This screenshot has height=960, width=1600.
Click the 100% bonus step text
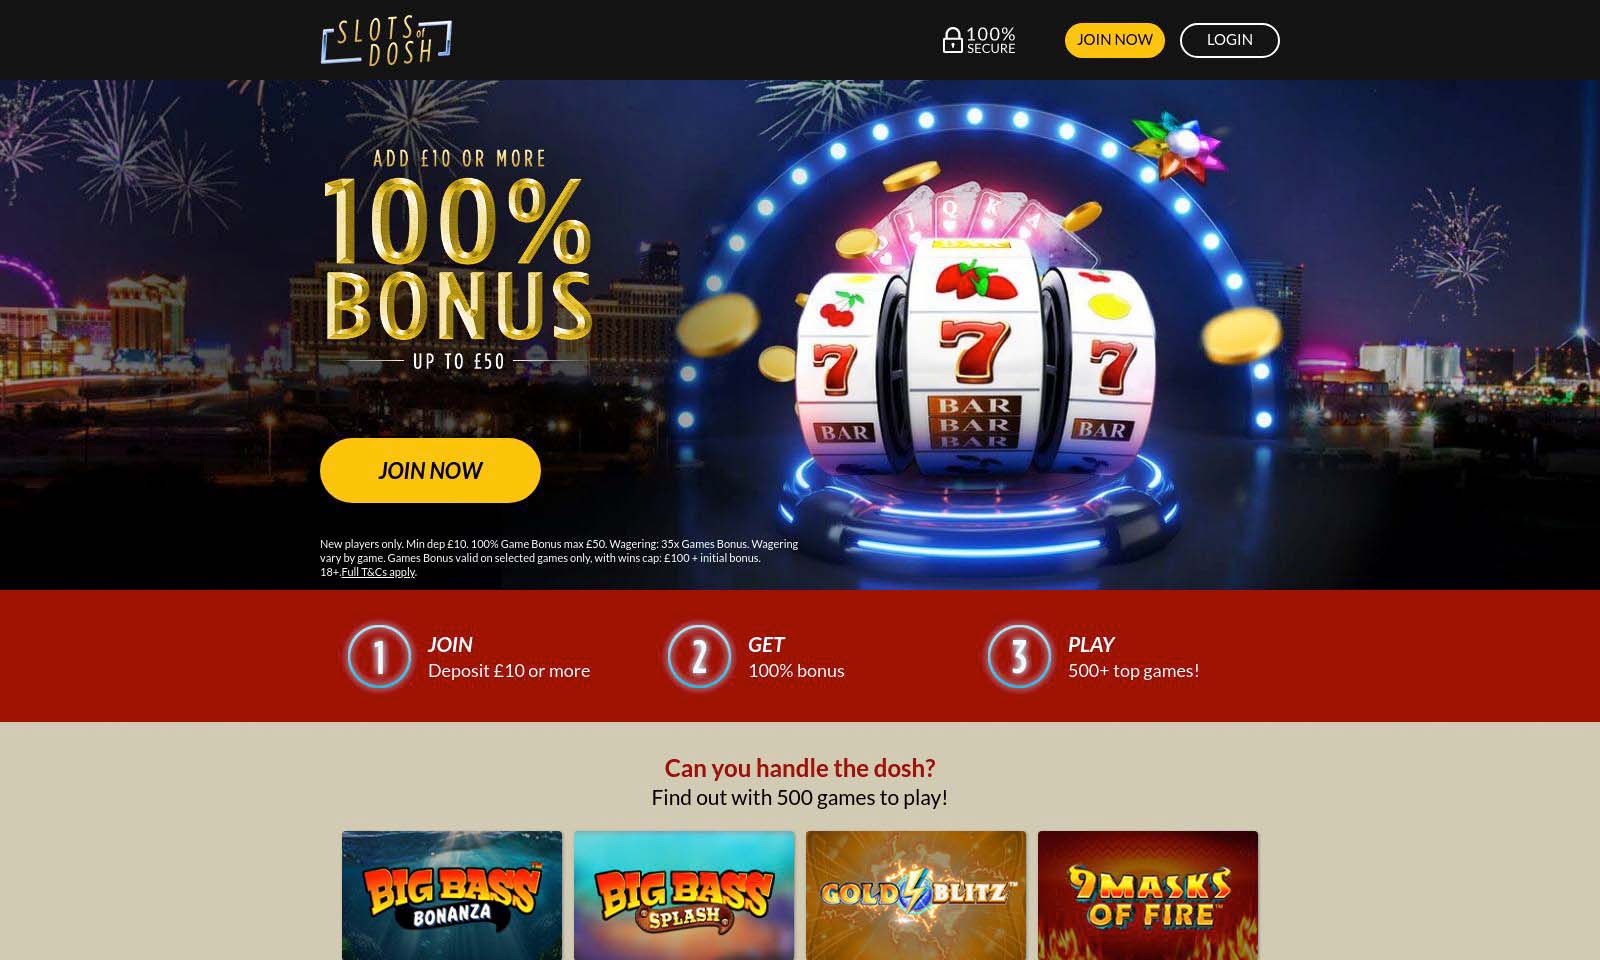click(796, 670)
